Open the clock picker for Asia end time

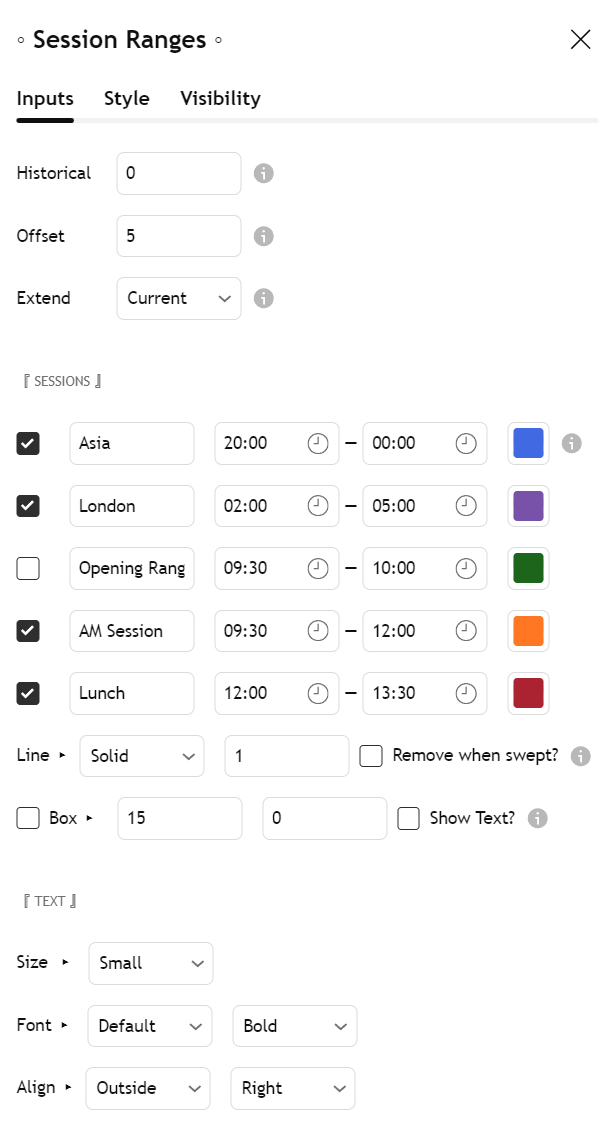coord(466,443)
